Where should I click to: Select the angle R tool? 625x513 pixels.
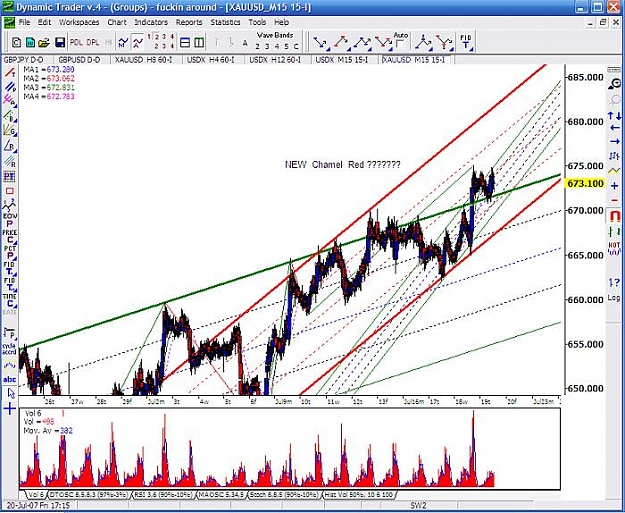pyautogui.click(x=10, y=145)
